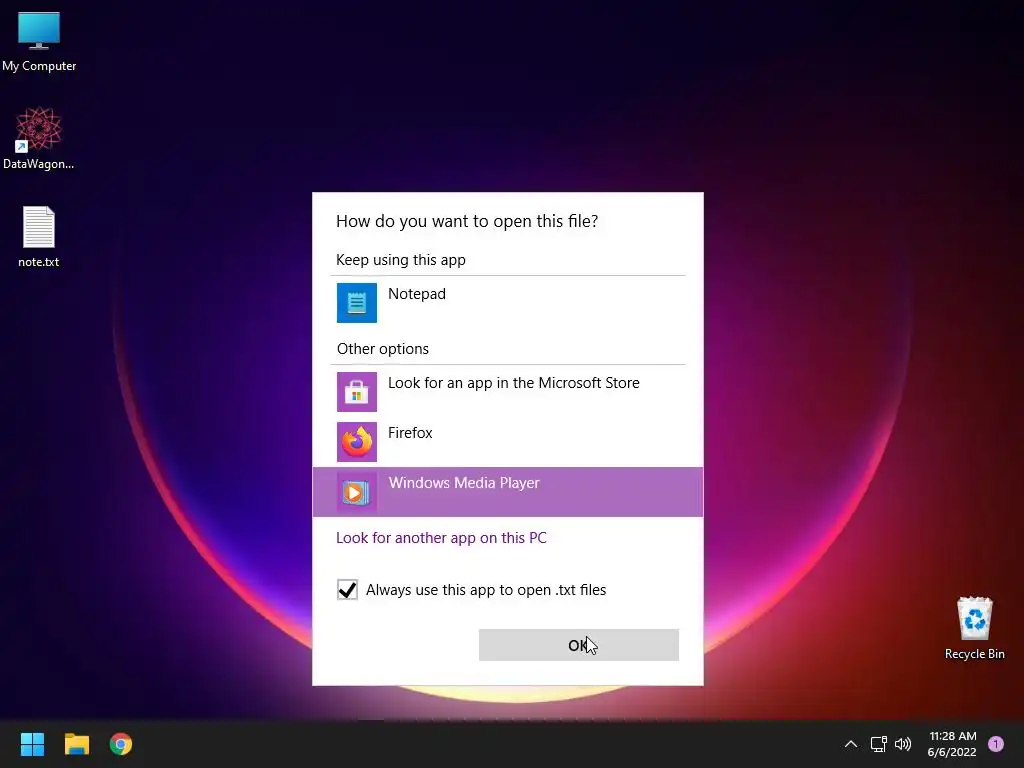Select Look for an app in the Microsoft Store
The image size is (1024, 768).
click(514, 383)
